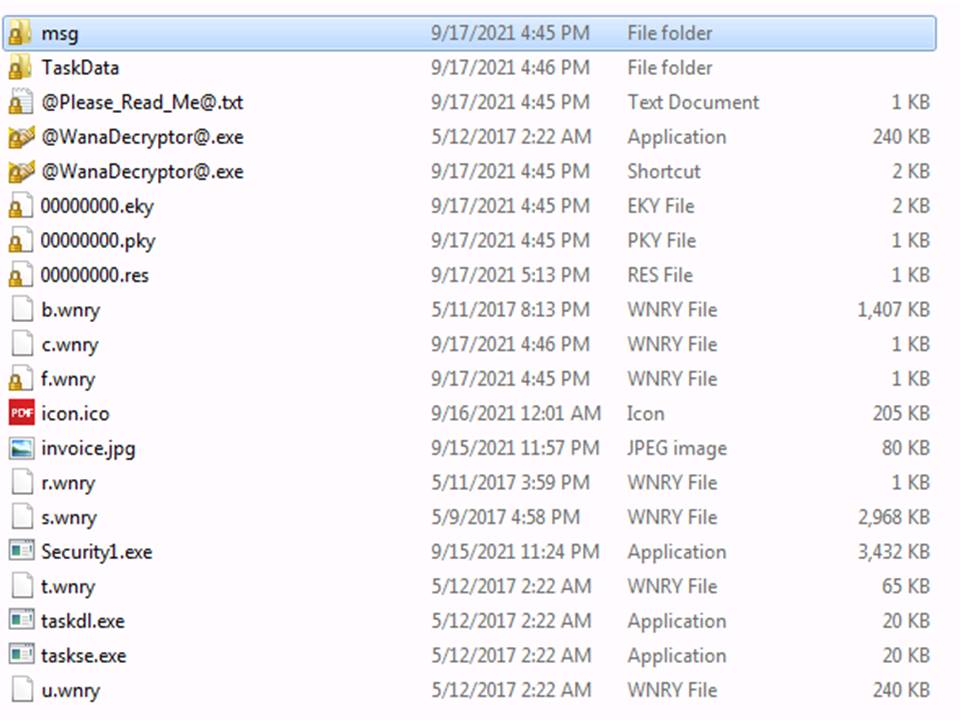Select the invoice.jpg file name

click(88, 449)
